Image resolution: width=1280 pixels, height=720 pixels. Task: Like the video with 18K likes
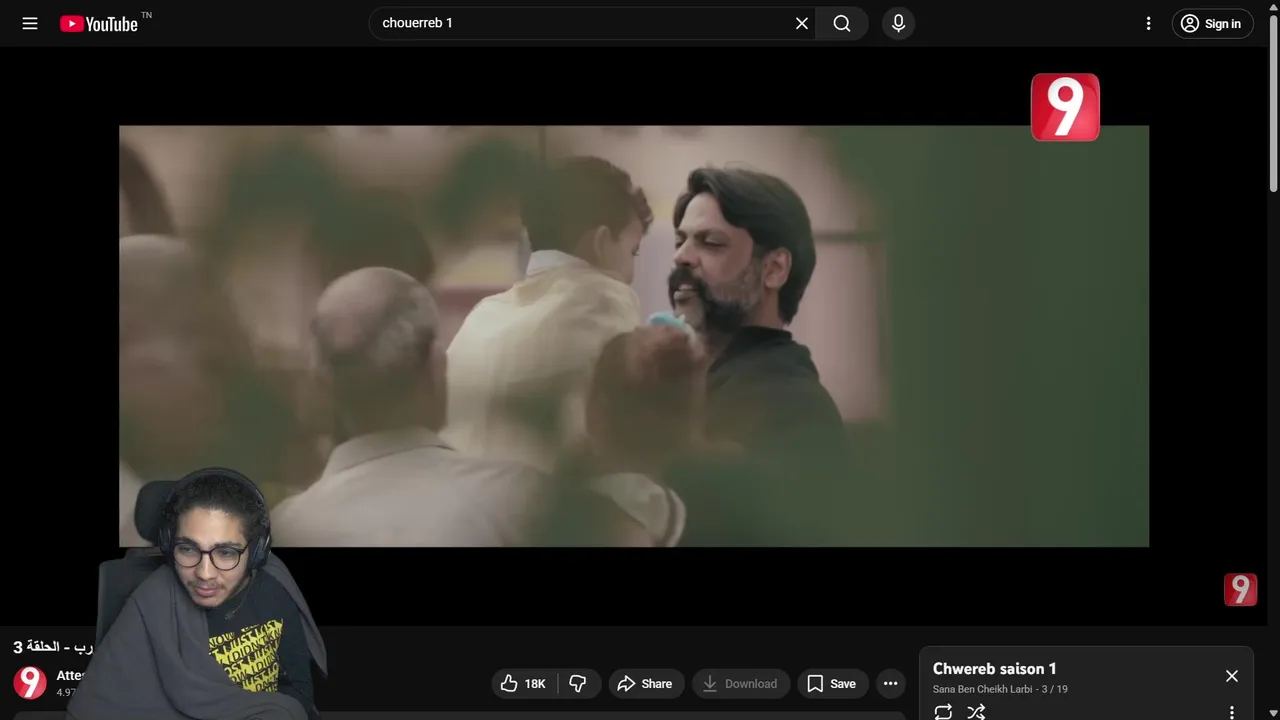click(x=524, y=684)
